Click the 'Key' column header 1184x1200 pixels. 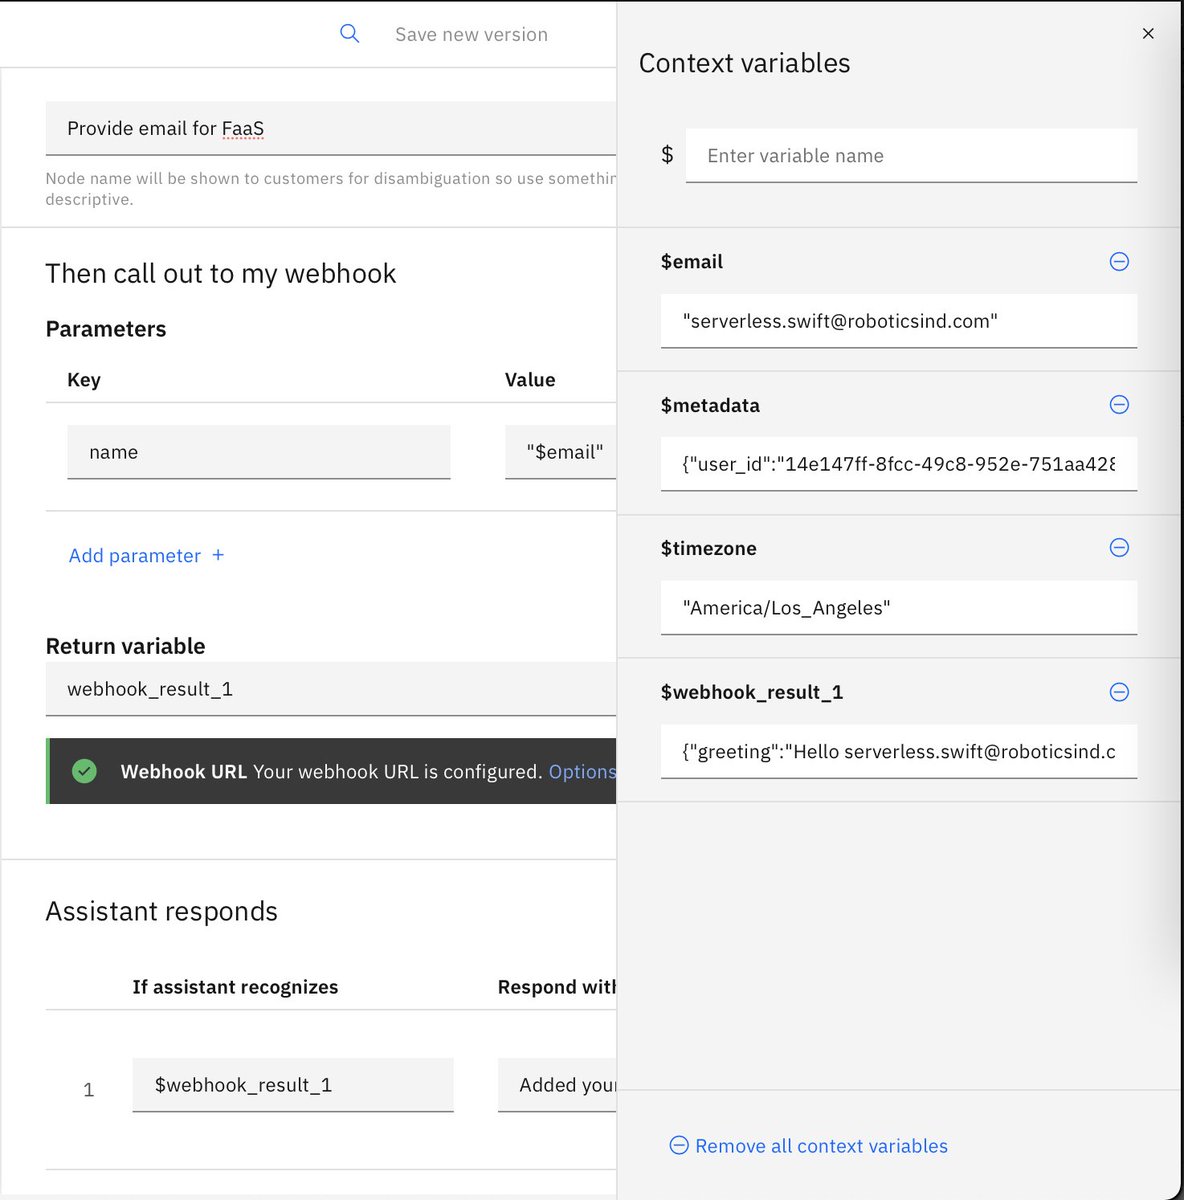click(x=84, y=380)
